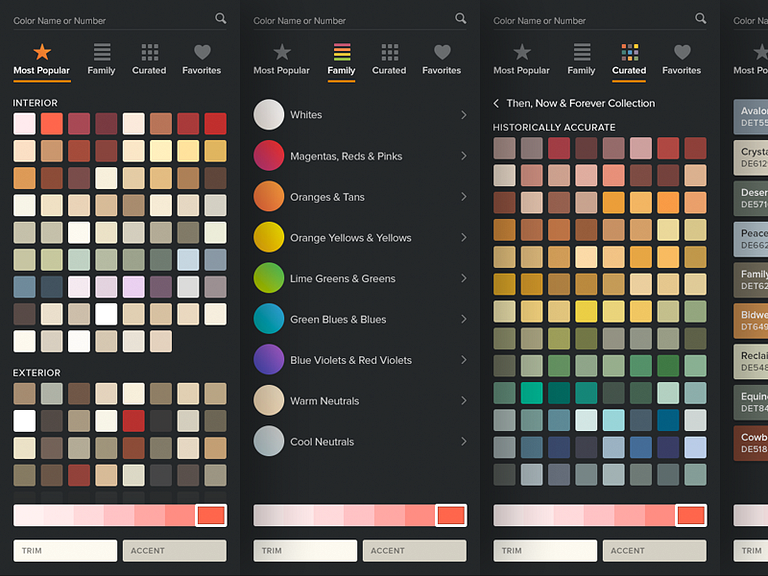Viewport: 768px width, 576px height.
Task: Expand Lime Greens & Greens chevron
Action: point(463,278)
